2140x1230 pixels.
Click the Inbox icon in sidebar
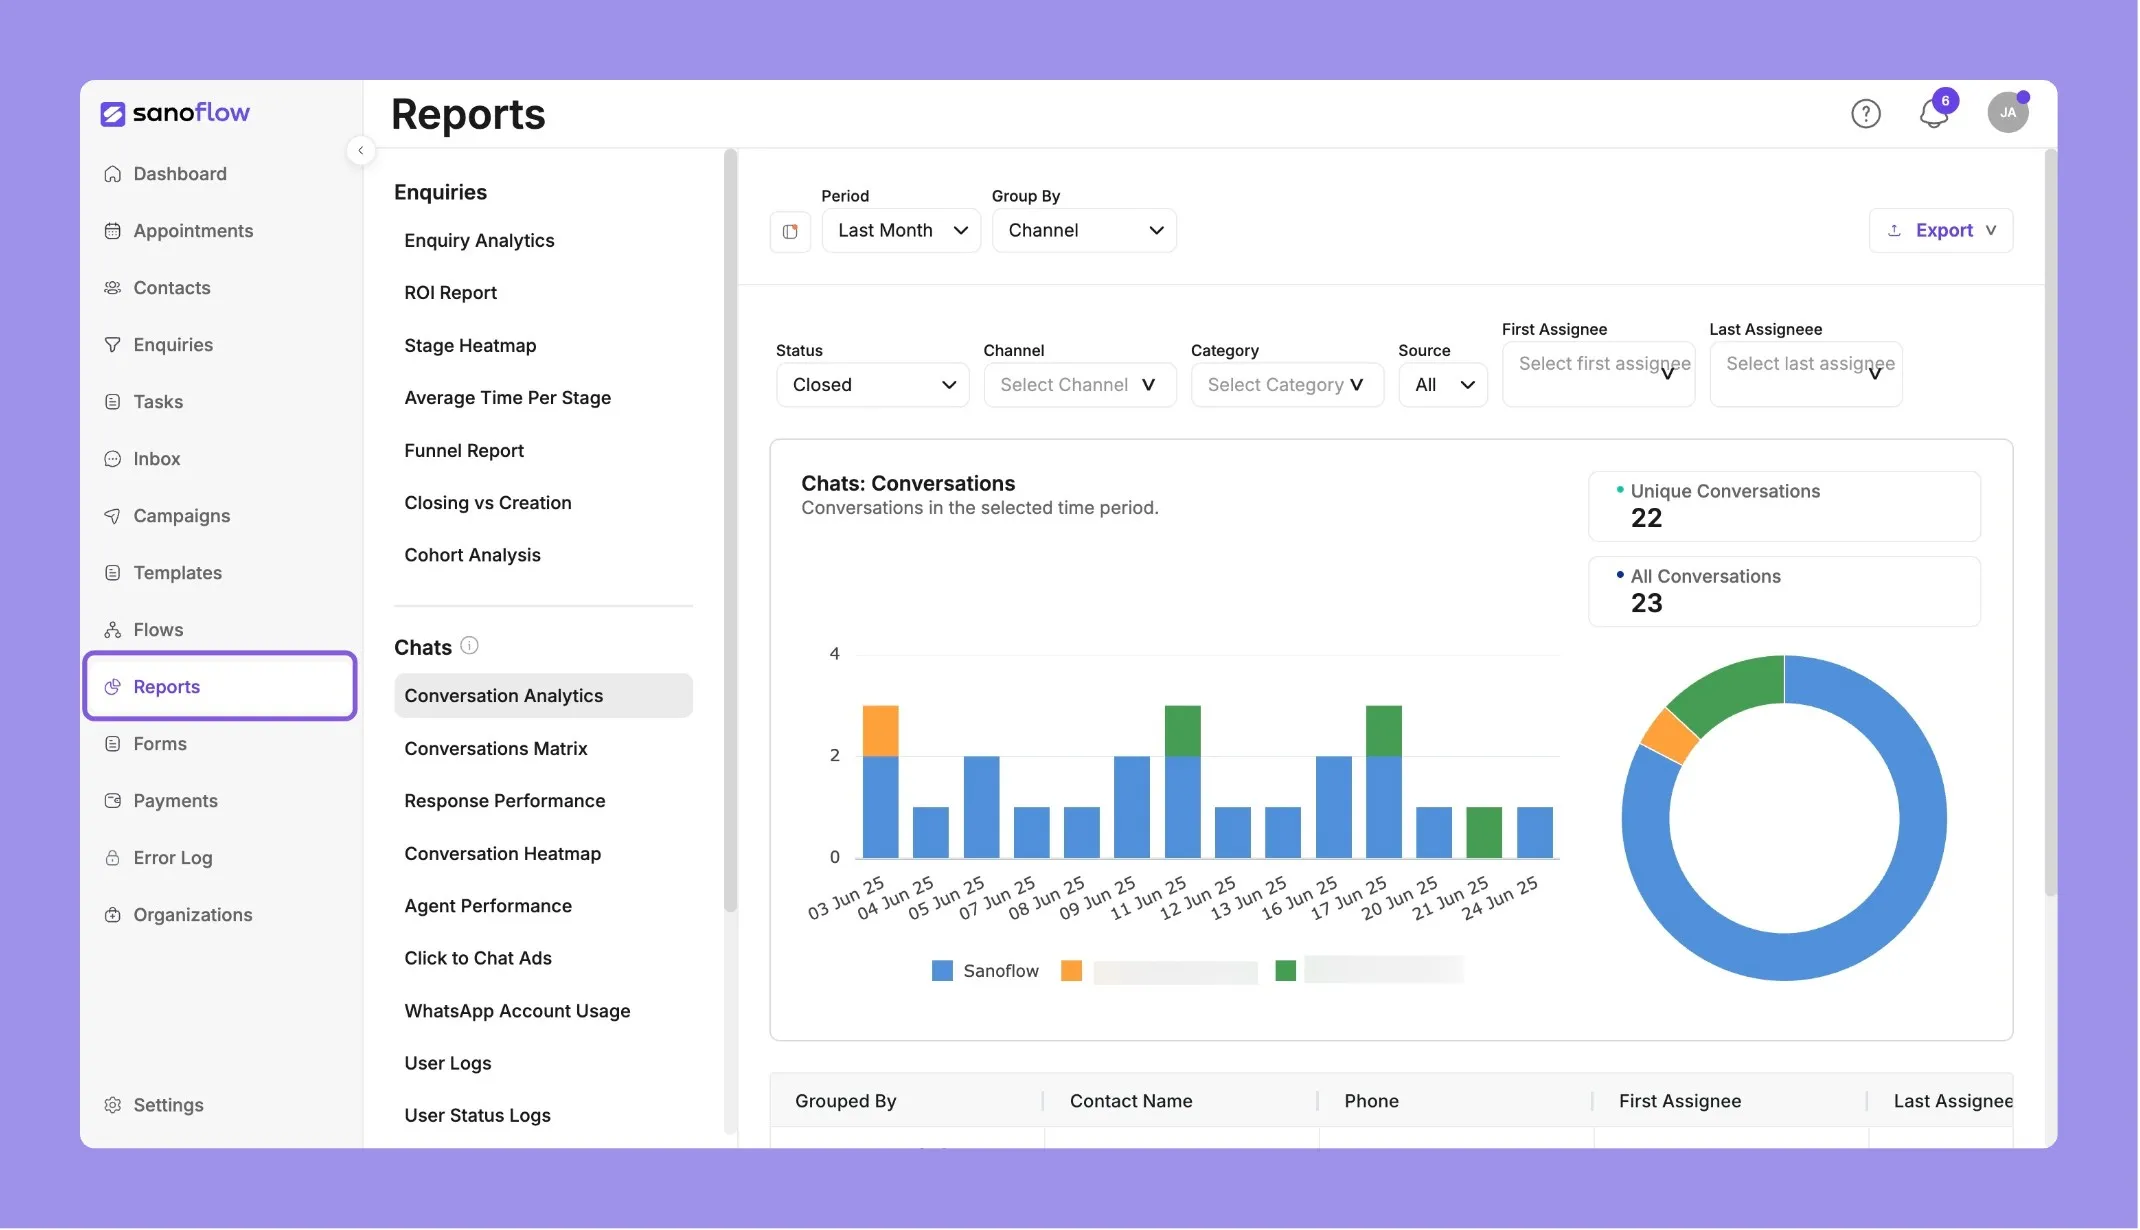tap(113, 459)
